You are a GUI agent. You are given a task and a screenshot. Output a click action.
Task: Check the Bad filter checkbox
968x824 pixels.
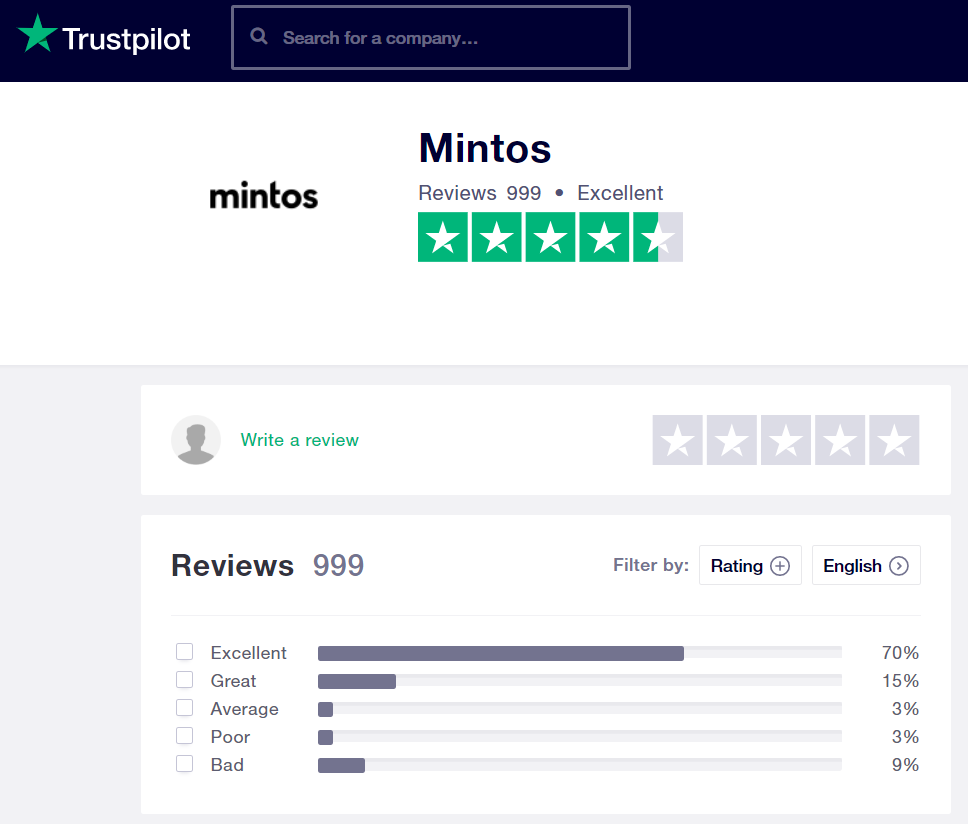point(185,764)
